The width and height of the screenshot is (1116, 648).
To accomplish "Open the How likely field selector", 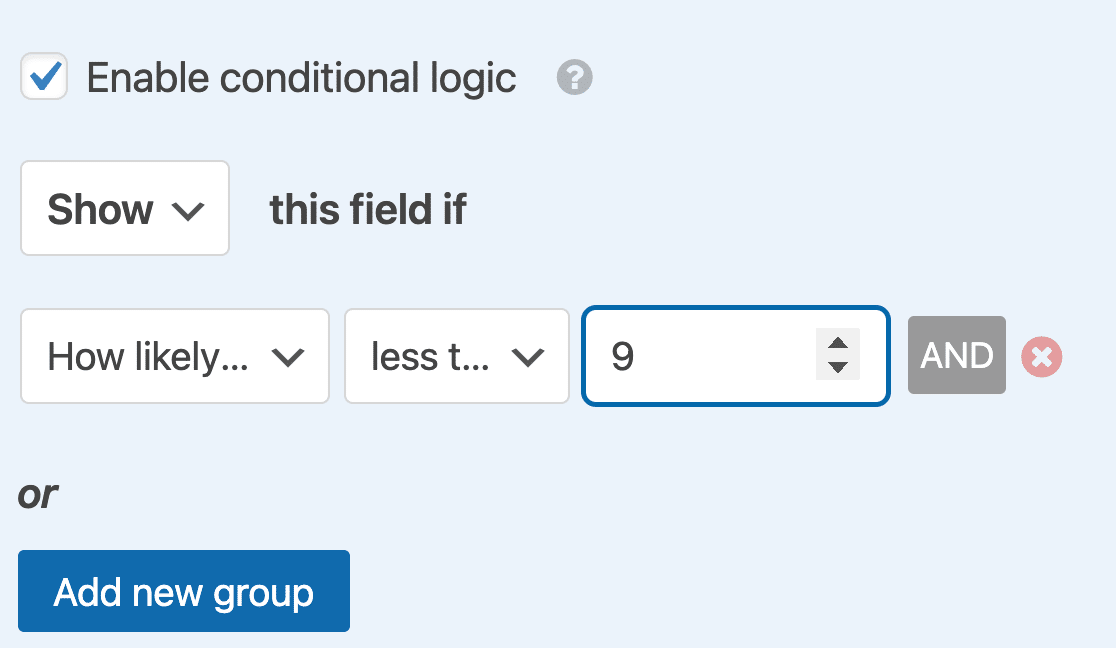I will point(175,356).
